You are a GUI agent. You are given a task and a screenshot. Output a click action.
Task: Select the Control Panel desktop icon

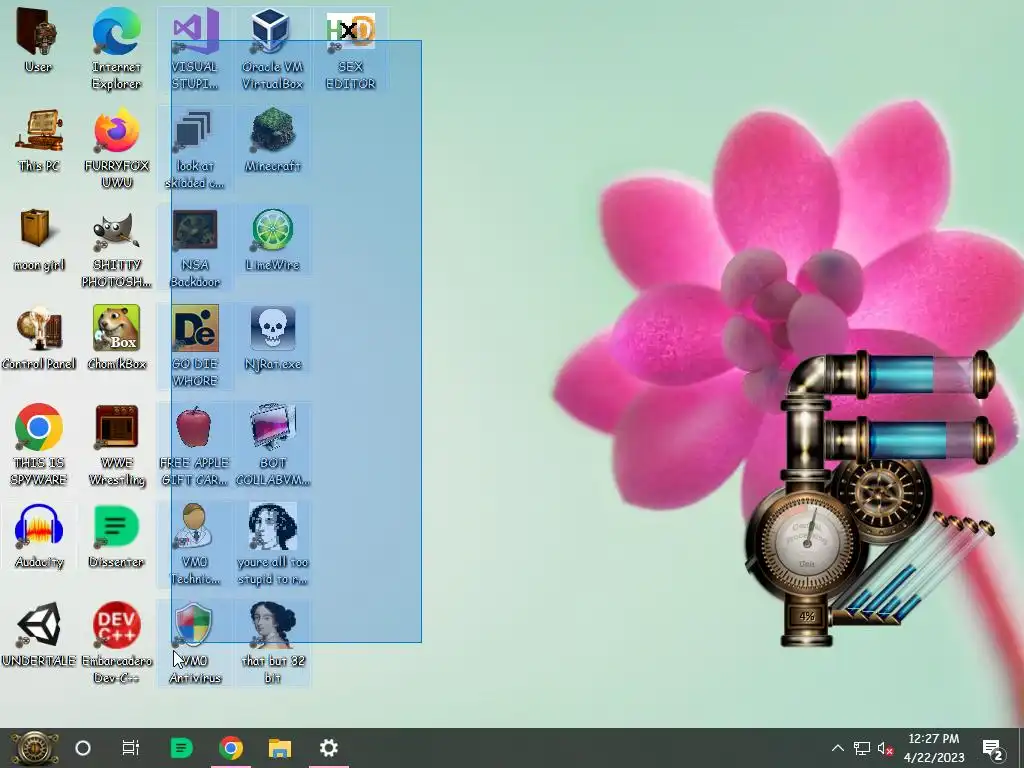tap(39, 338)
